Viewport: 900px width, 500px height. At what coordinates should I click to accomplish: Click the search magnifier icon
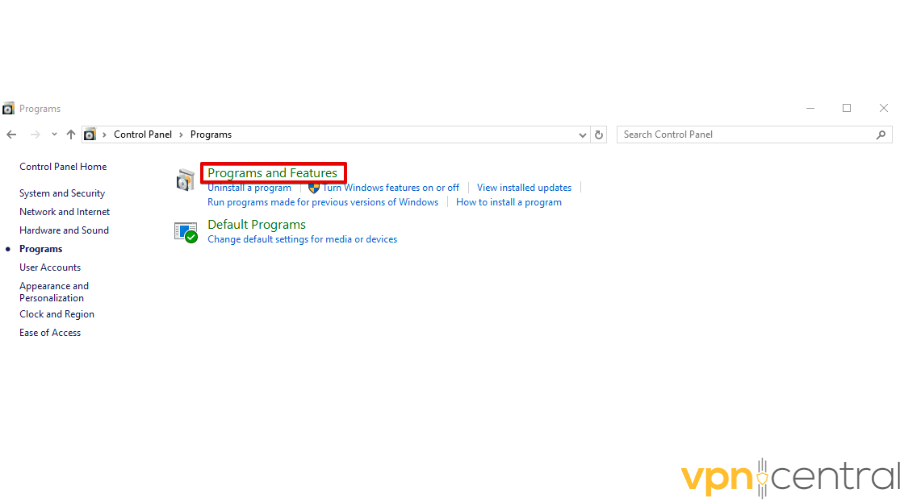tap(881, 135)
